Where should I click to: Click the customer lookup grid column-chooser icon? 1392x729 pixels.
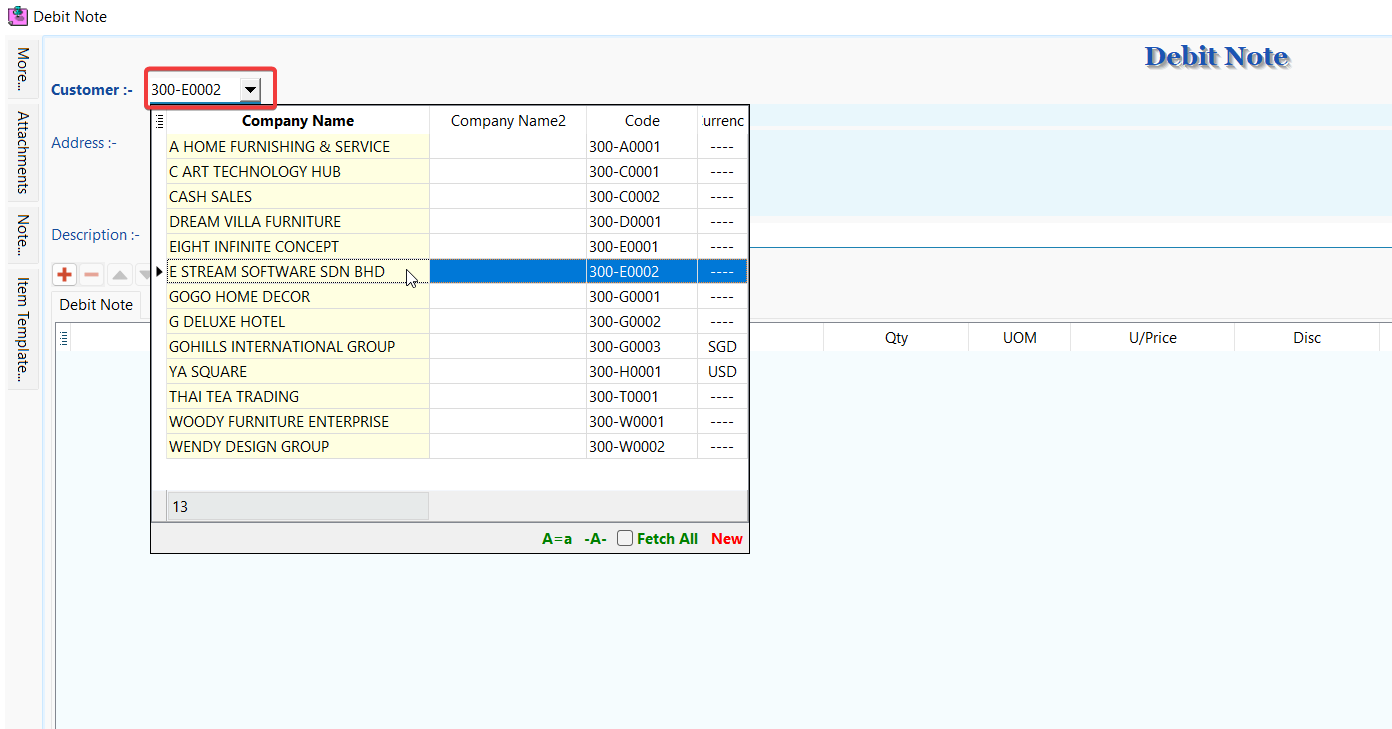[x=159, y=121]
